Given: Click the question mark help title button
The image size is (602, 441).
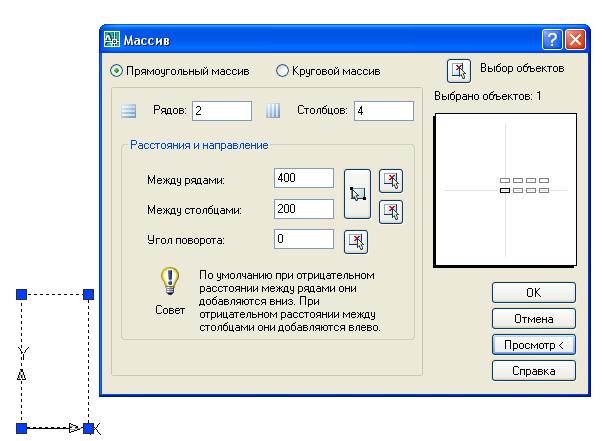Looking at the screenshot, I should click(x=552, y=40).
